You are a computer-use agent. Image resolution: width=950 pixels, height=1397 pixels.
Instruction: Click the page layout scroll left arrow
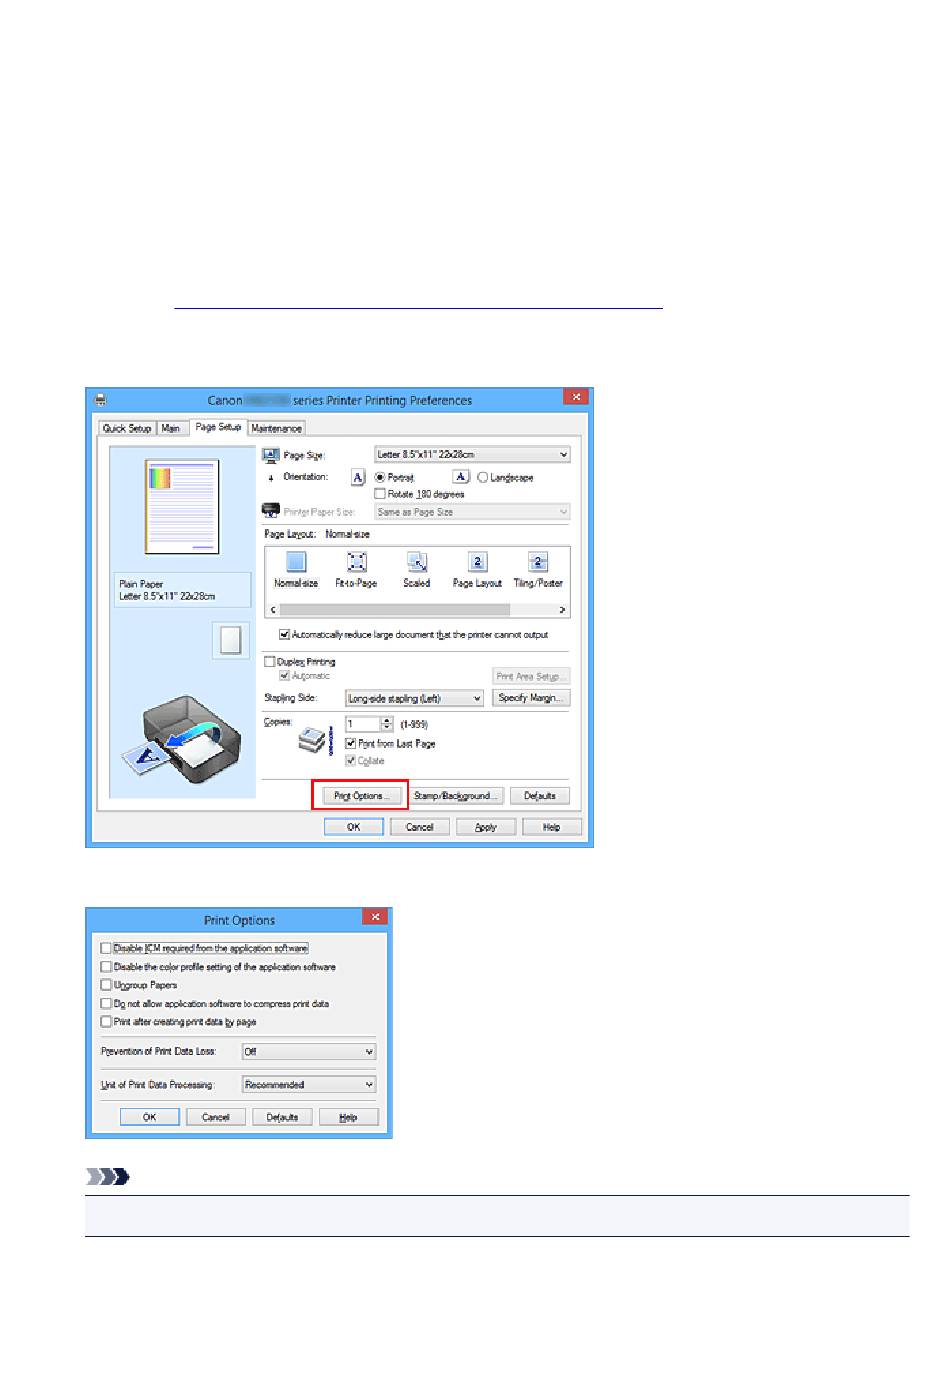[x=273, y=609]
